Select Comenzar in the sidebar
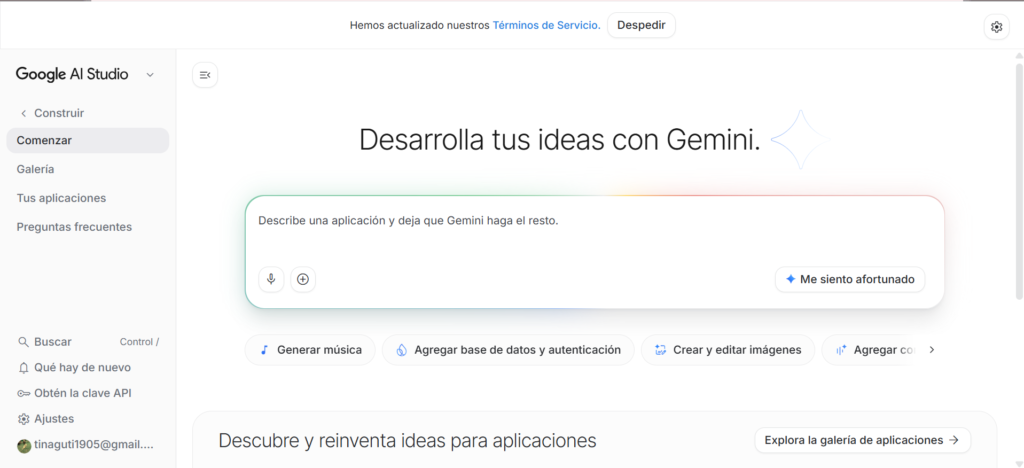This screenshot has height=468, width=1024. tap(88, 140)
